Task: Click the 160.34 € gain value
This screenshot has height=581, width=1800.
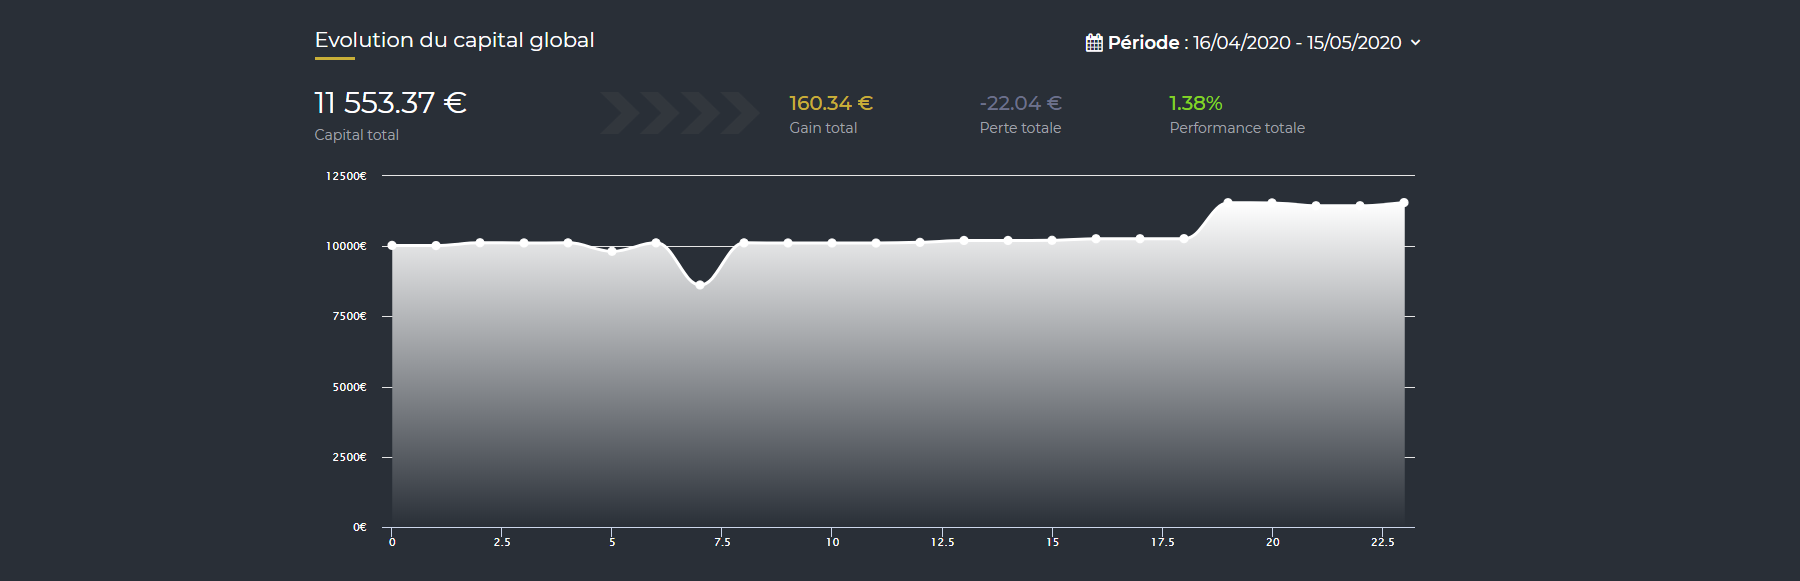Action: click(x=831, y=103)
